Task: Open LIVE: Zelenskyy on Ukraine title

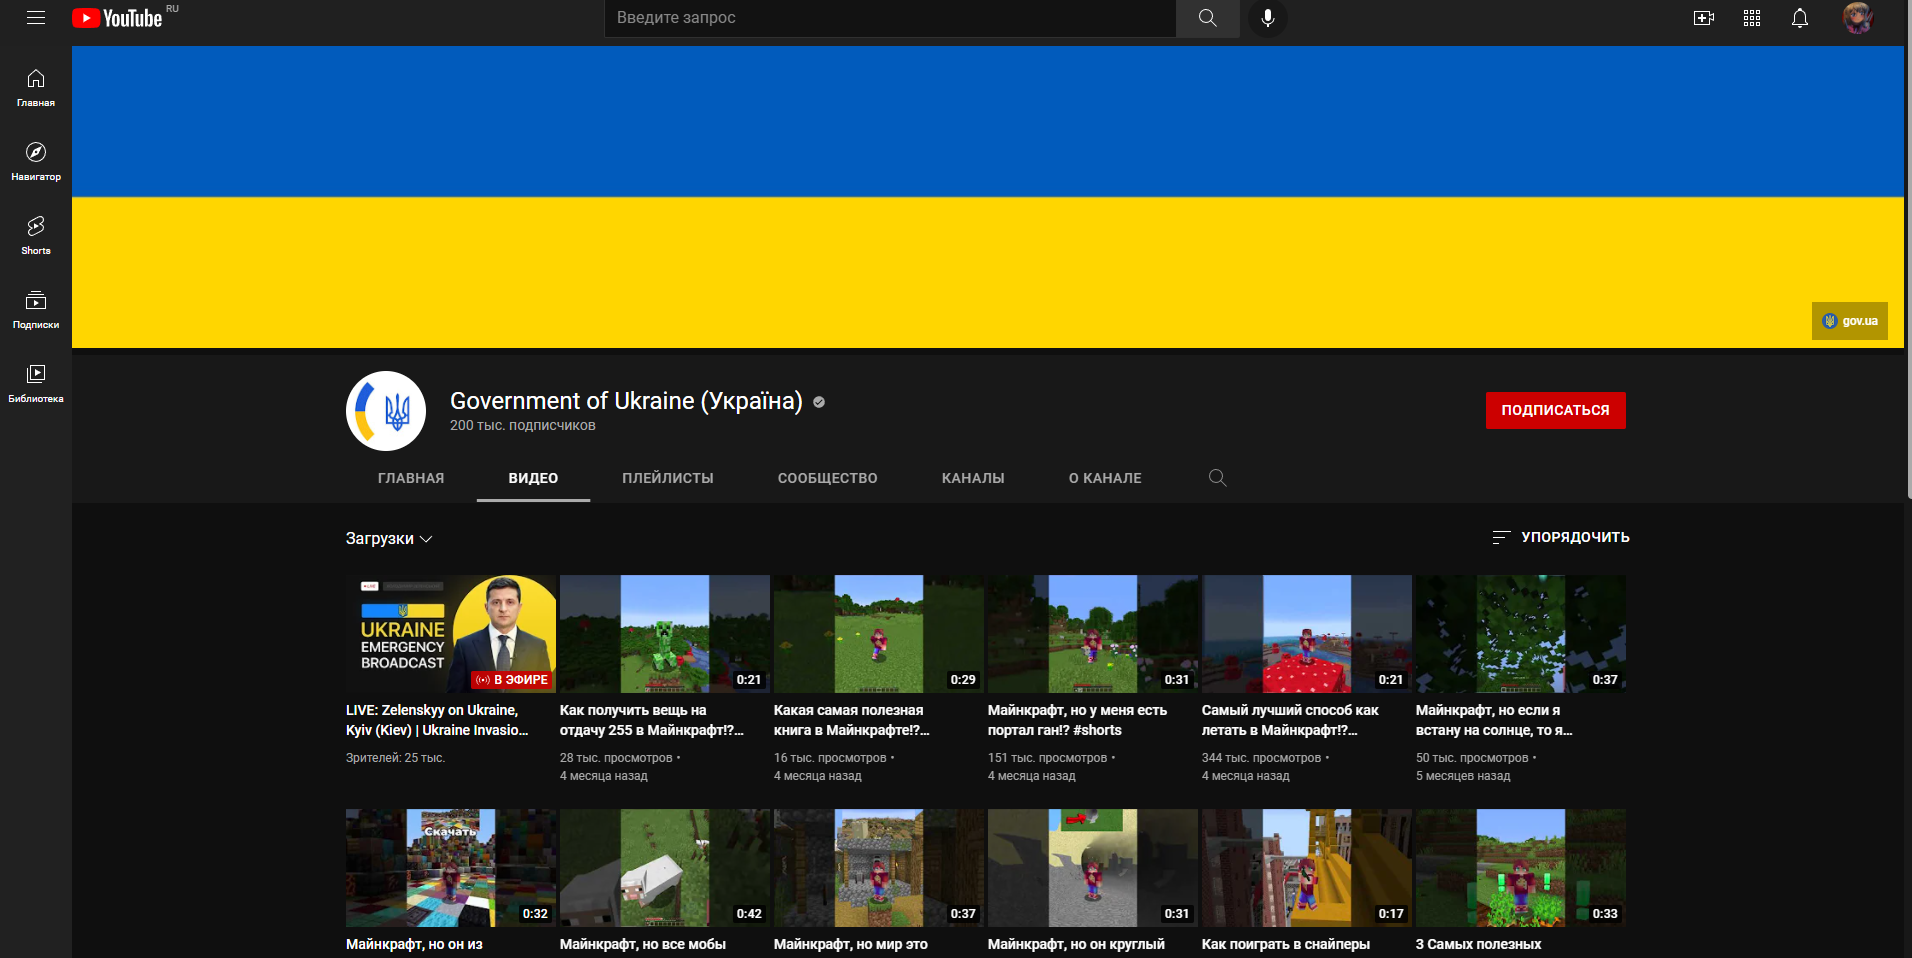Action: pos(437,720)
